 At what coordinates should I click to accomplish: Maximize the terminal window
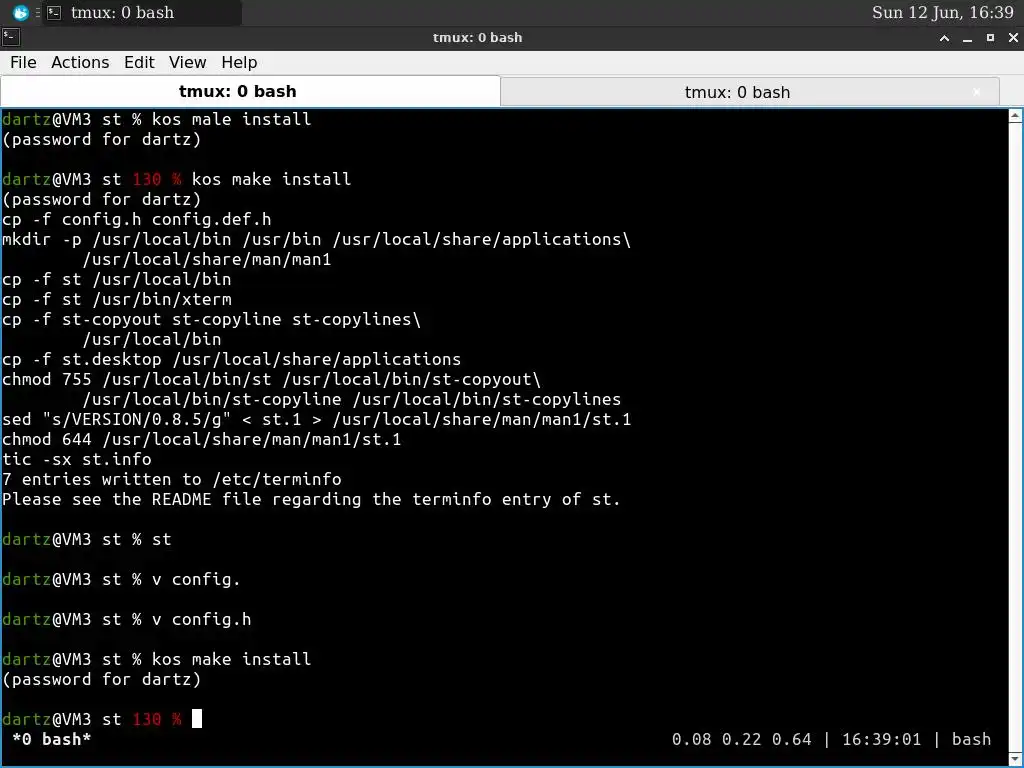point(990,38)
